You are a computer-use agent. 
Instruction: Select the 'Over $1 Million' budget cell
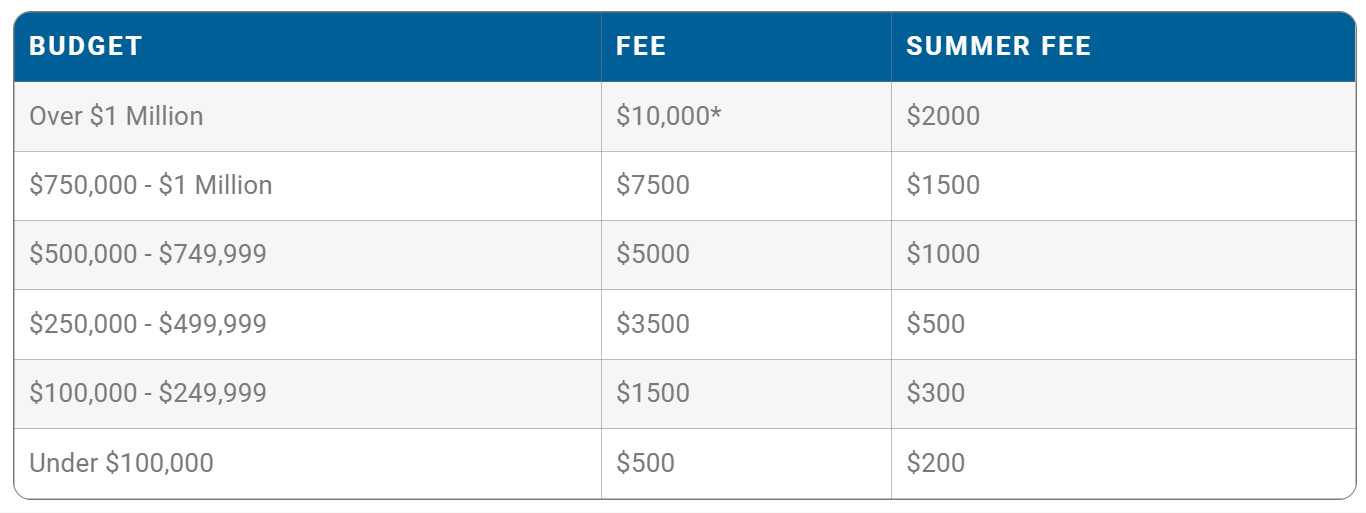click(x=116, y=116)
